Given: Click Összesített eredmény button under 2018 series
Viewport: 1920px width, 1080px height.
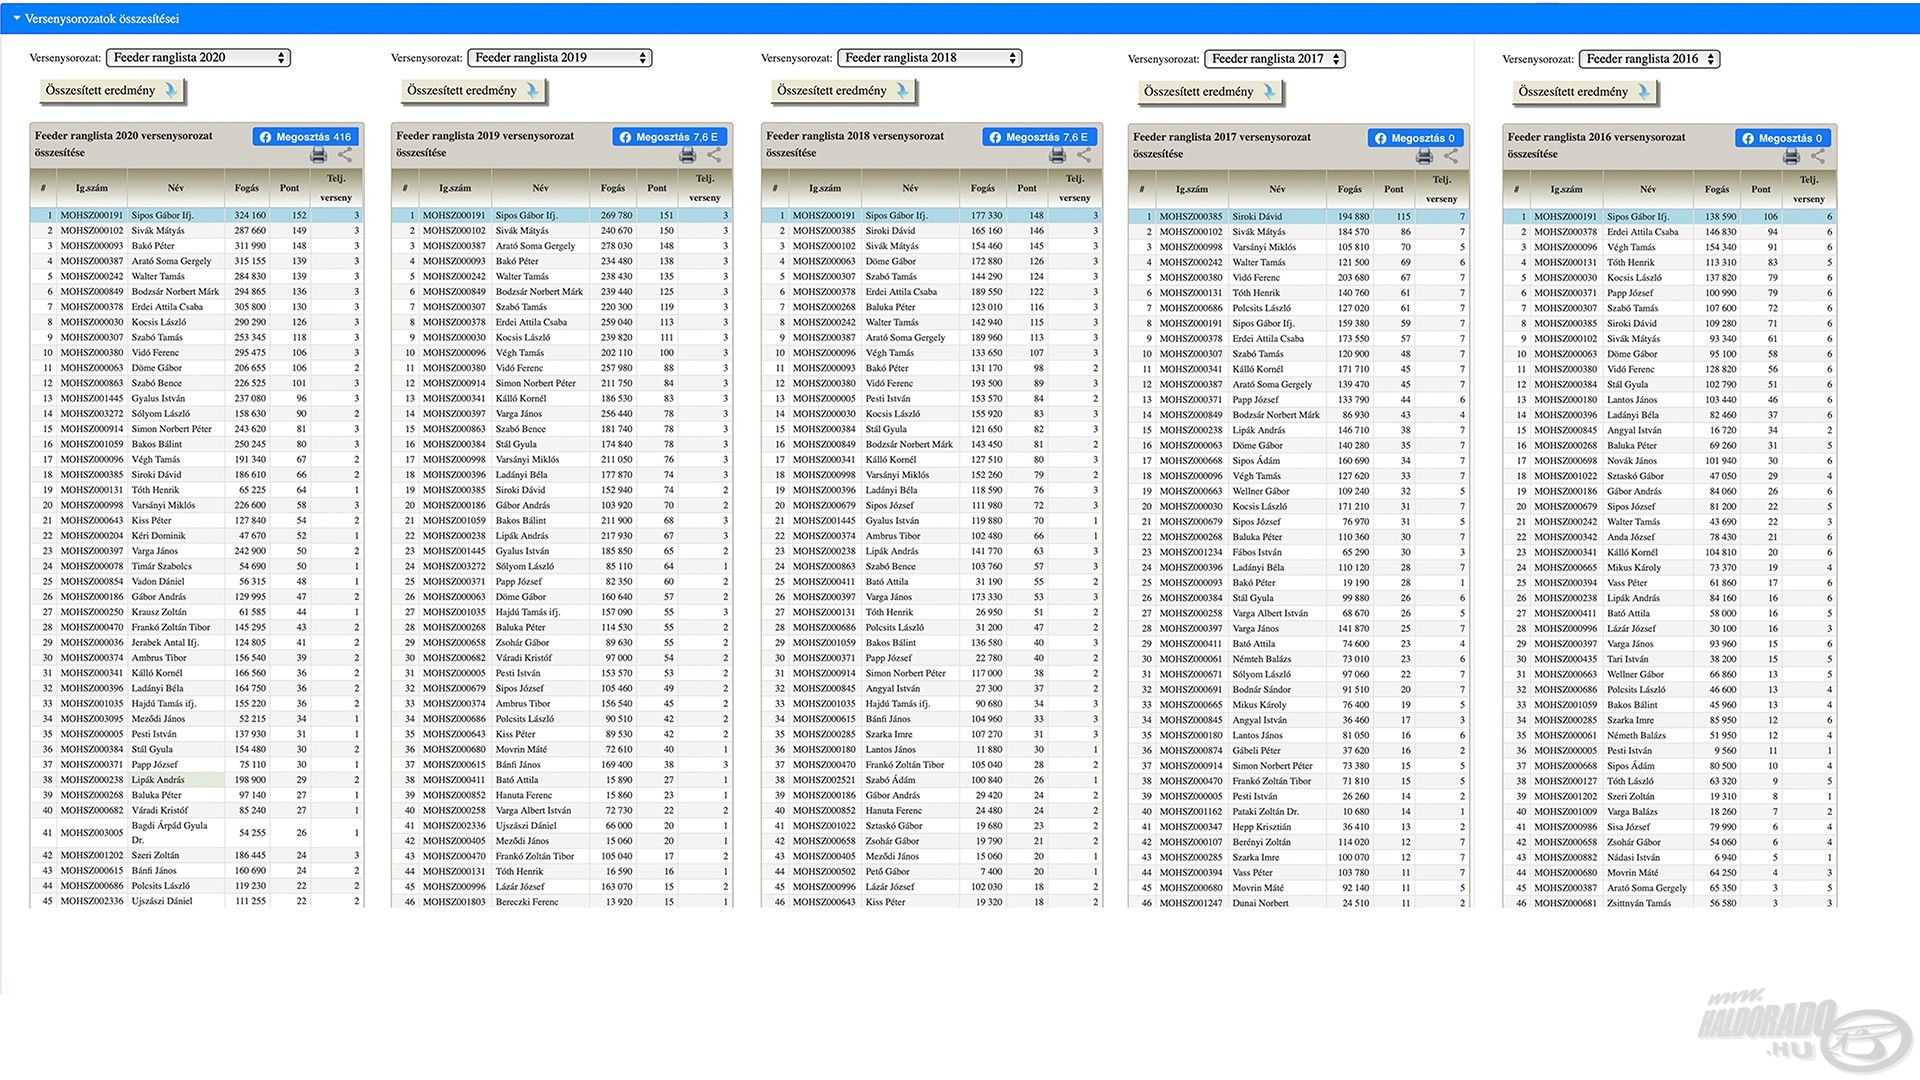Looking at the screenshot, I should click(843, 91).
